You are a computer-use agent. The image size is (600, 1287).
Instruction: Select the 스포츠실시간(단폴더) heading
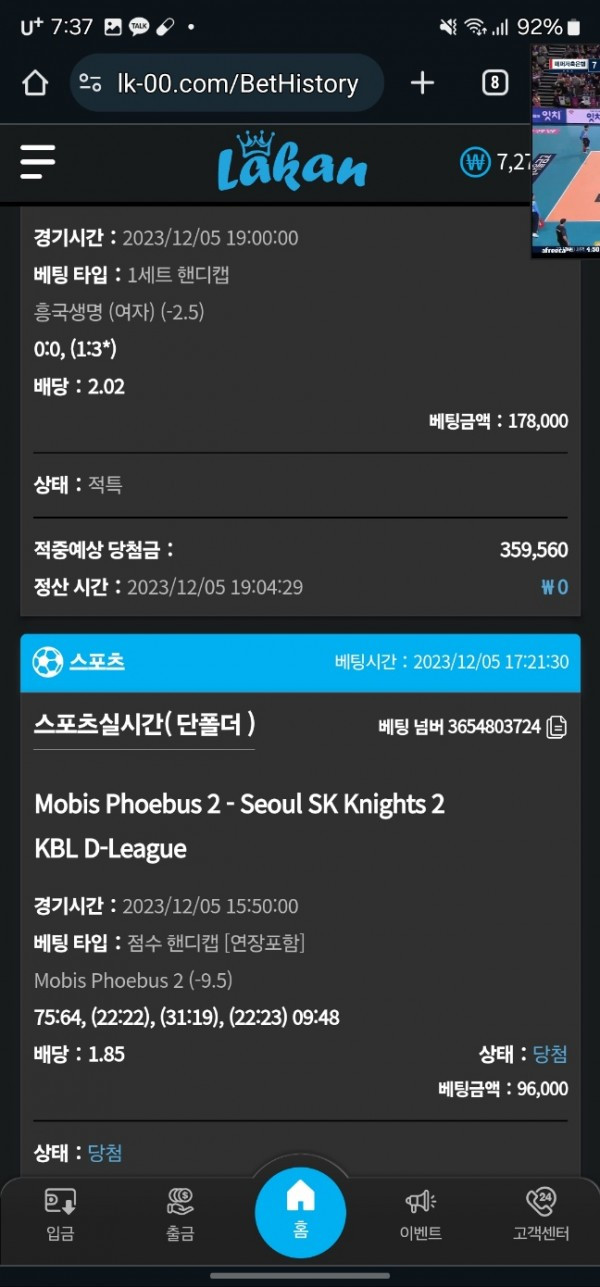point(144,724)
